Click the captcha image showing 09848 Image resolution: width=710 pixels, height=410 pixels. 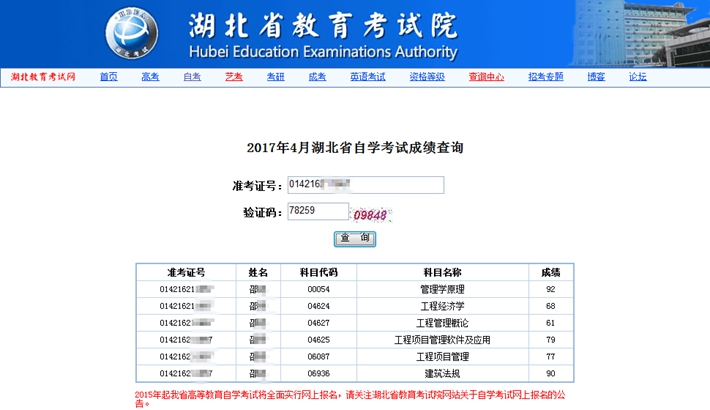coord(372,214)
